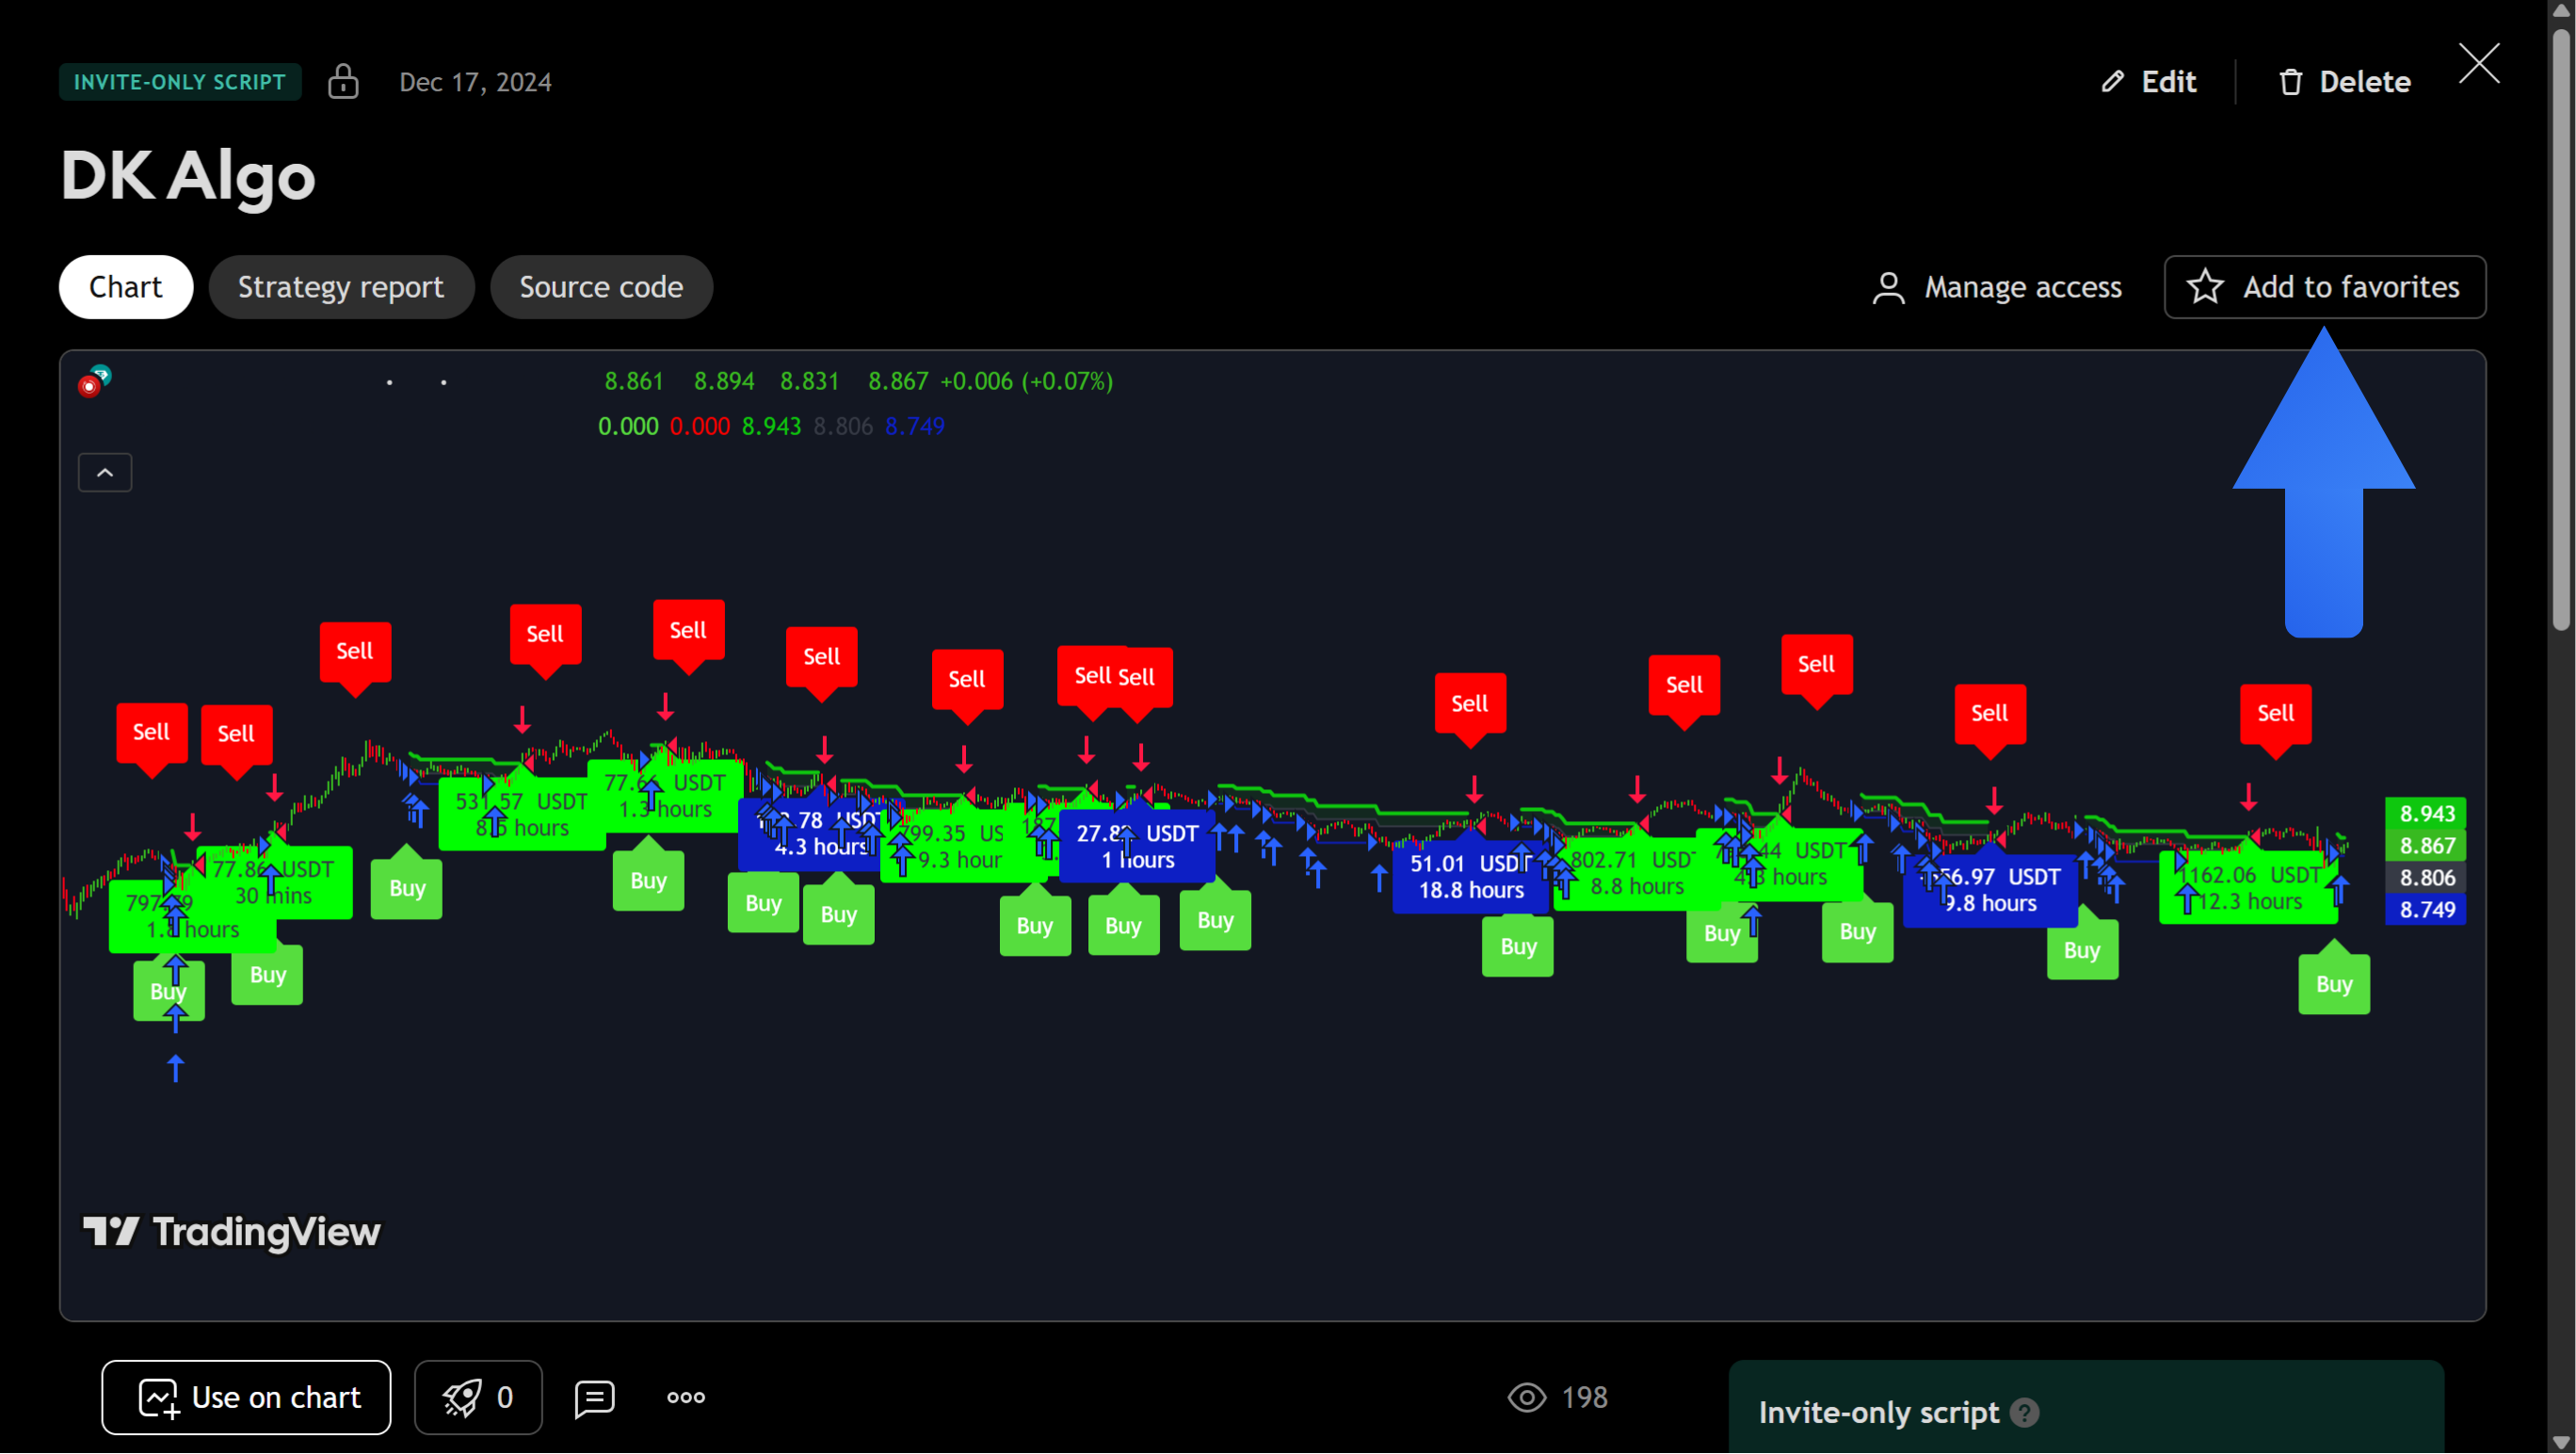This screenshot has height=1454, width=2576.
Task: Switch to the Strategy report tab
Action: tap(341, 287)
